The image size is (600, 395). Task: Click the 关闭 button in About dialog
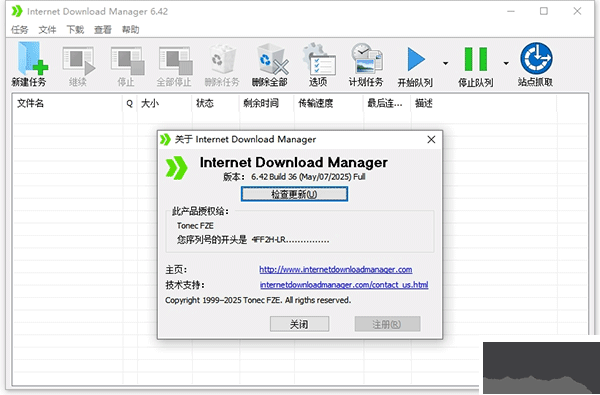[299, 324]
